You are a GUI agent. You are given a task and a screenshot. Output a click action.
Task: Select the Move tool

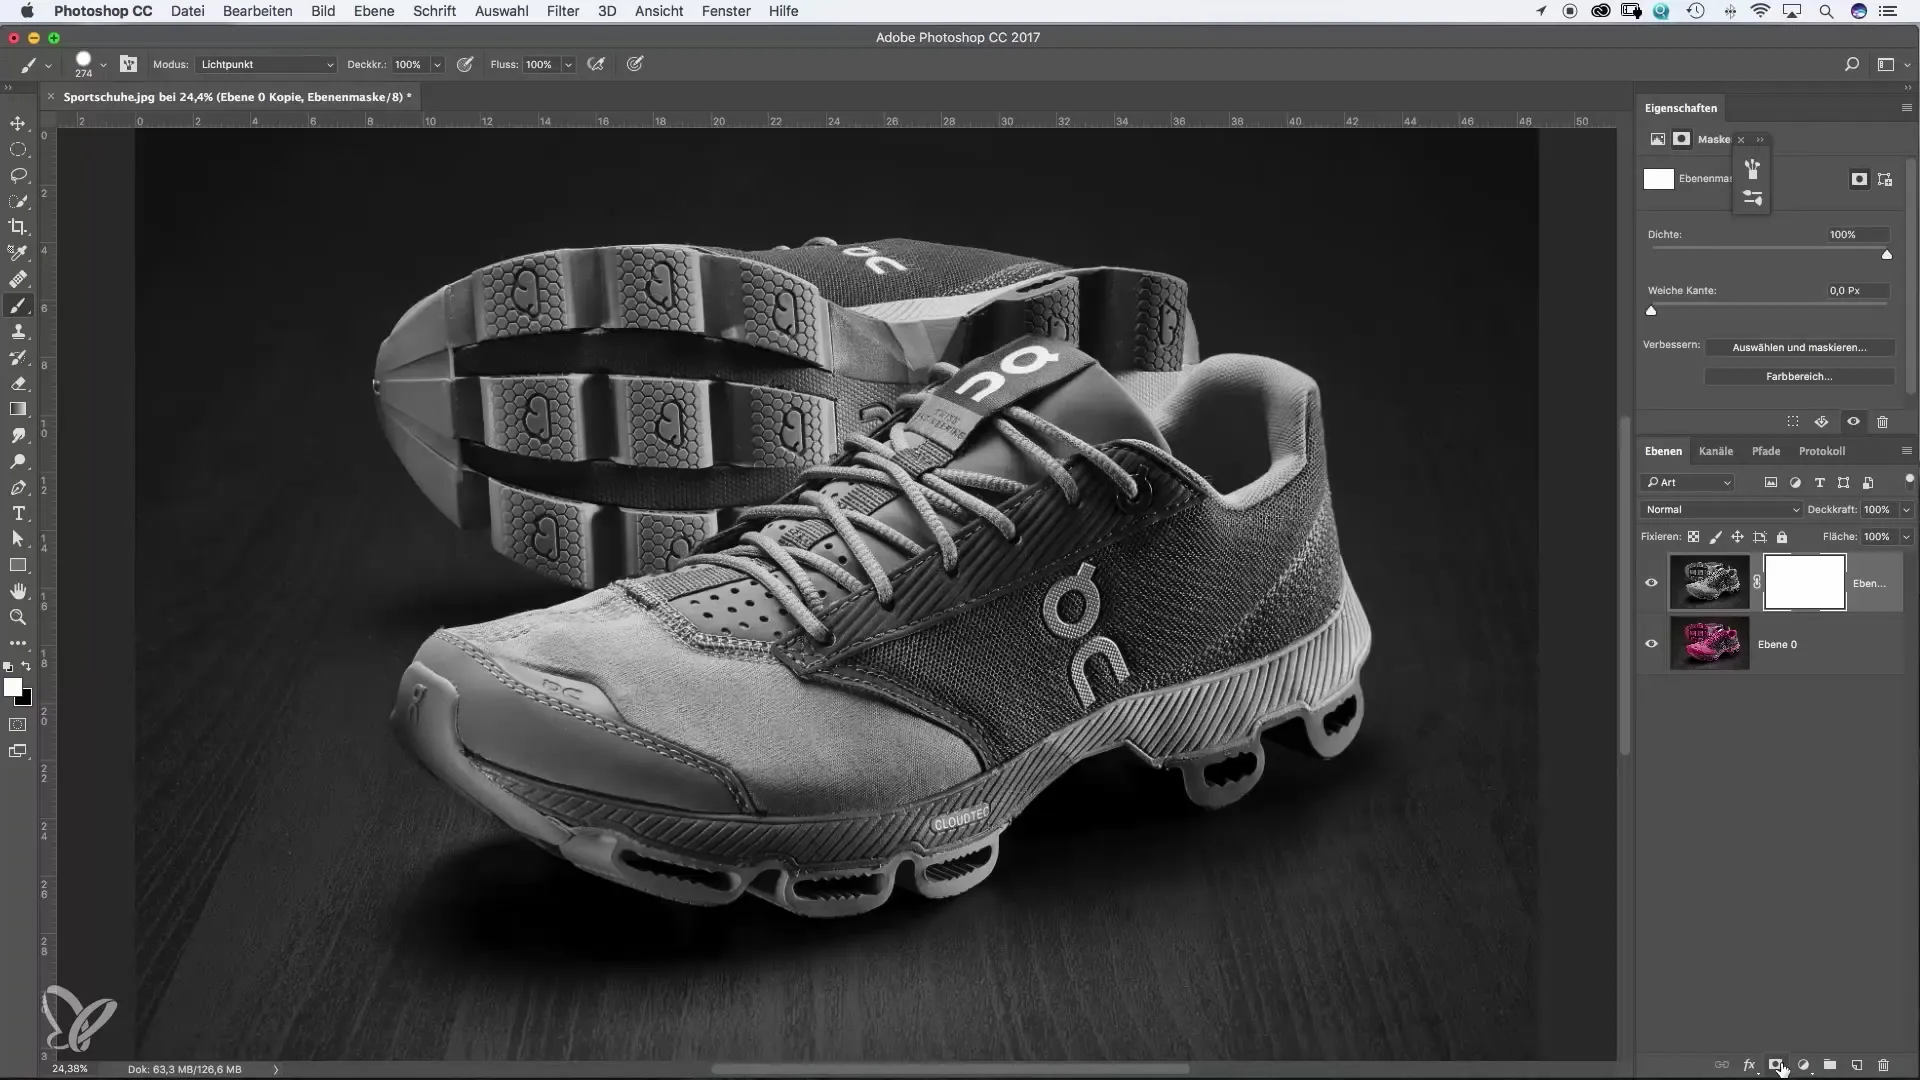click(x=18, y=123)
